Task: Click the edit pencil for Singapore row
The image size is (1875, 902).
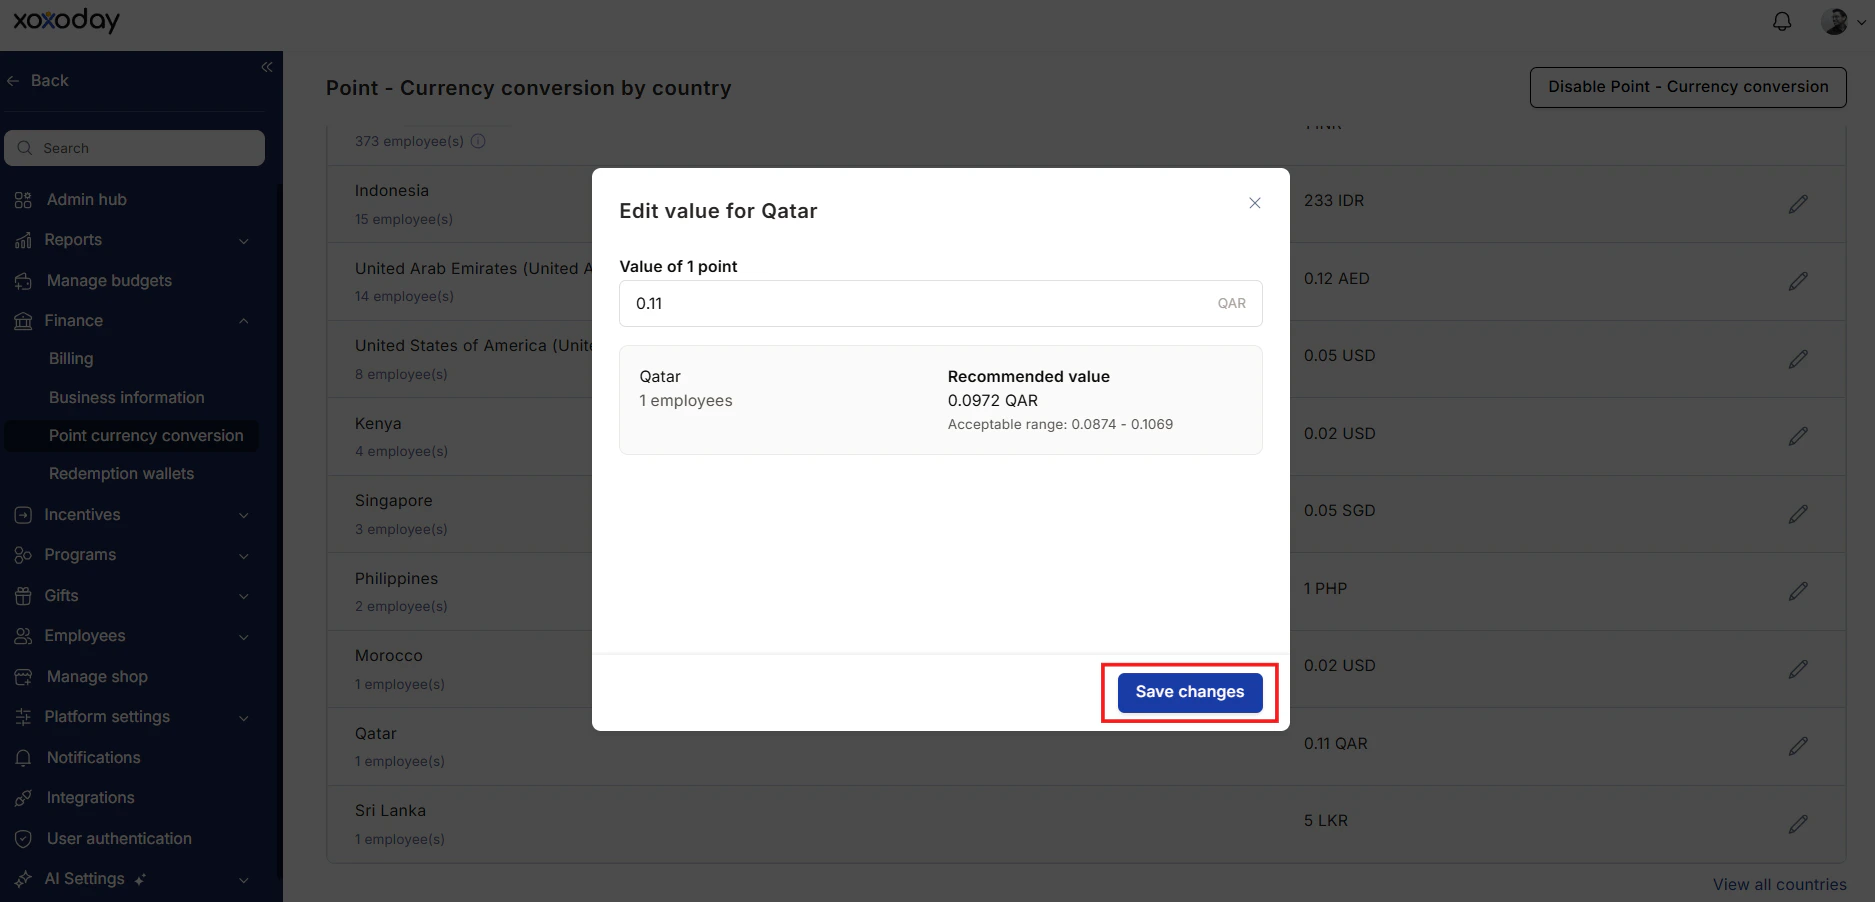Action: click(1798, 514)
